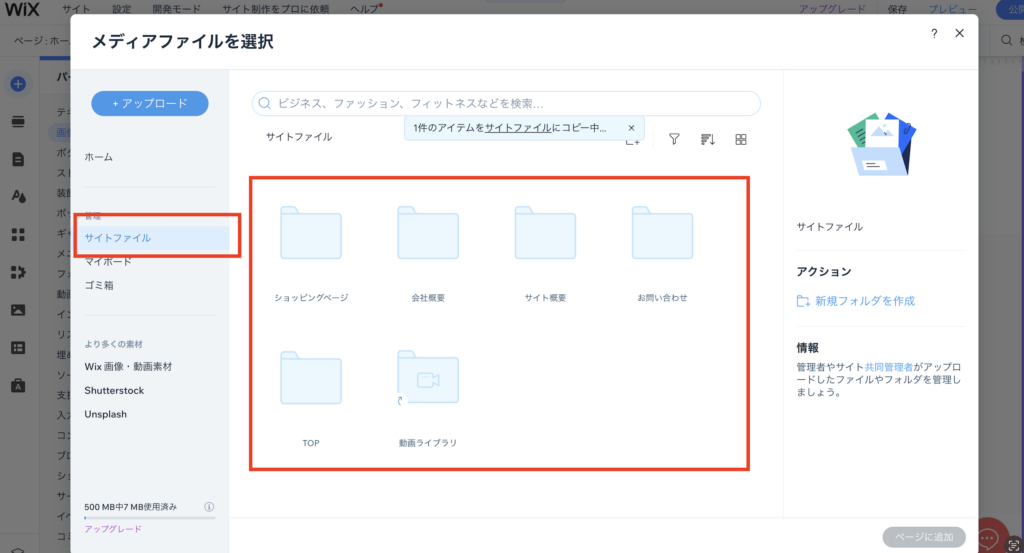Switch to grid view icon

point(741,139)
